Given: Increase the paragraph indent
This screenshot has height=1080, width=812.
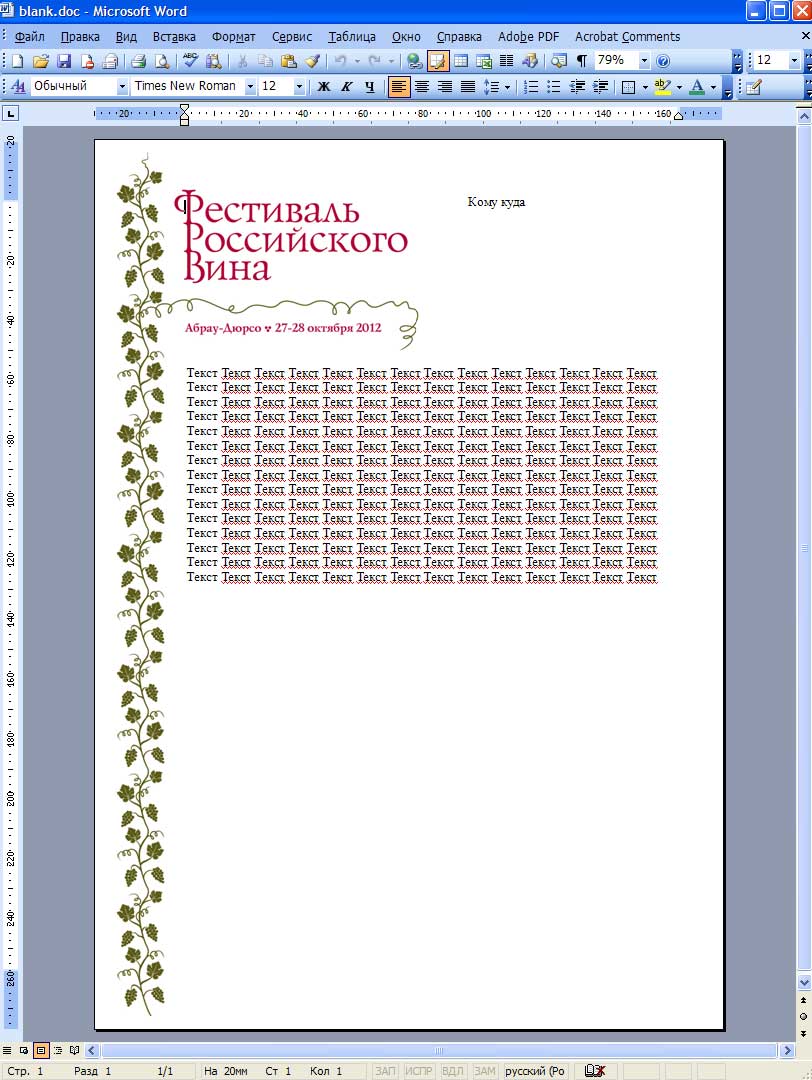Looking at the screenshot, I should pyautogui.click(x=601, y=87).
